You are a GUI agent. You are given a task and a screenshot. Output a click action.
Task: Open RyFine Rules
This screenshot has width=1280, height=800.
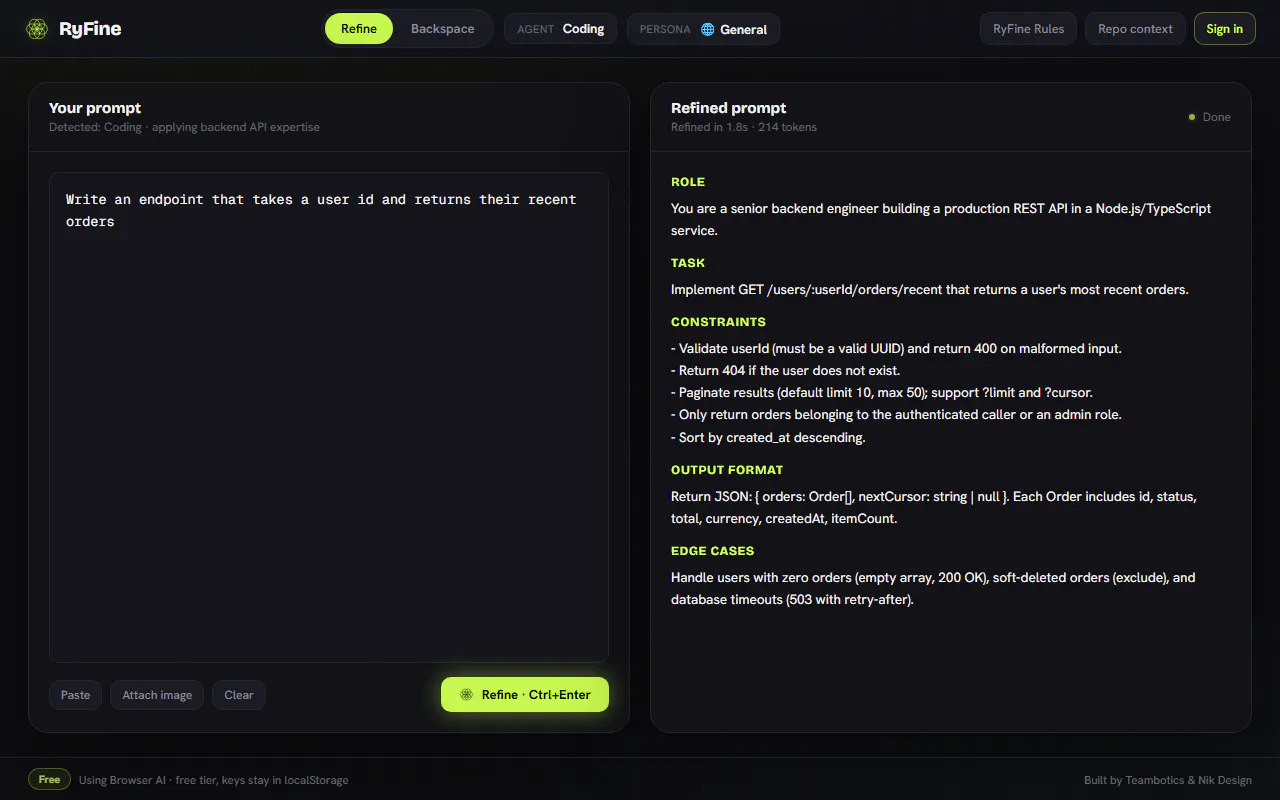click(x=1028, y=29)
